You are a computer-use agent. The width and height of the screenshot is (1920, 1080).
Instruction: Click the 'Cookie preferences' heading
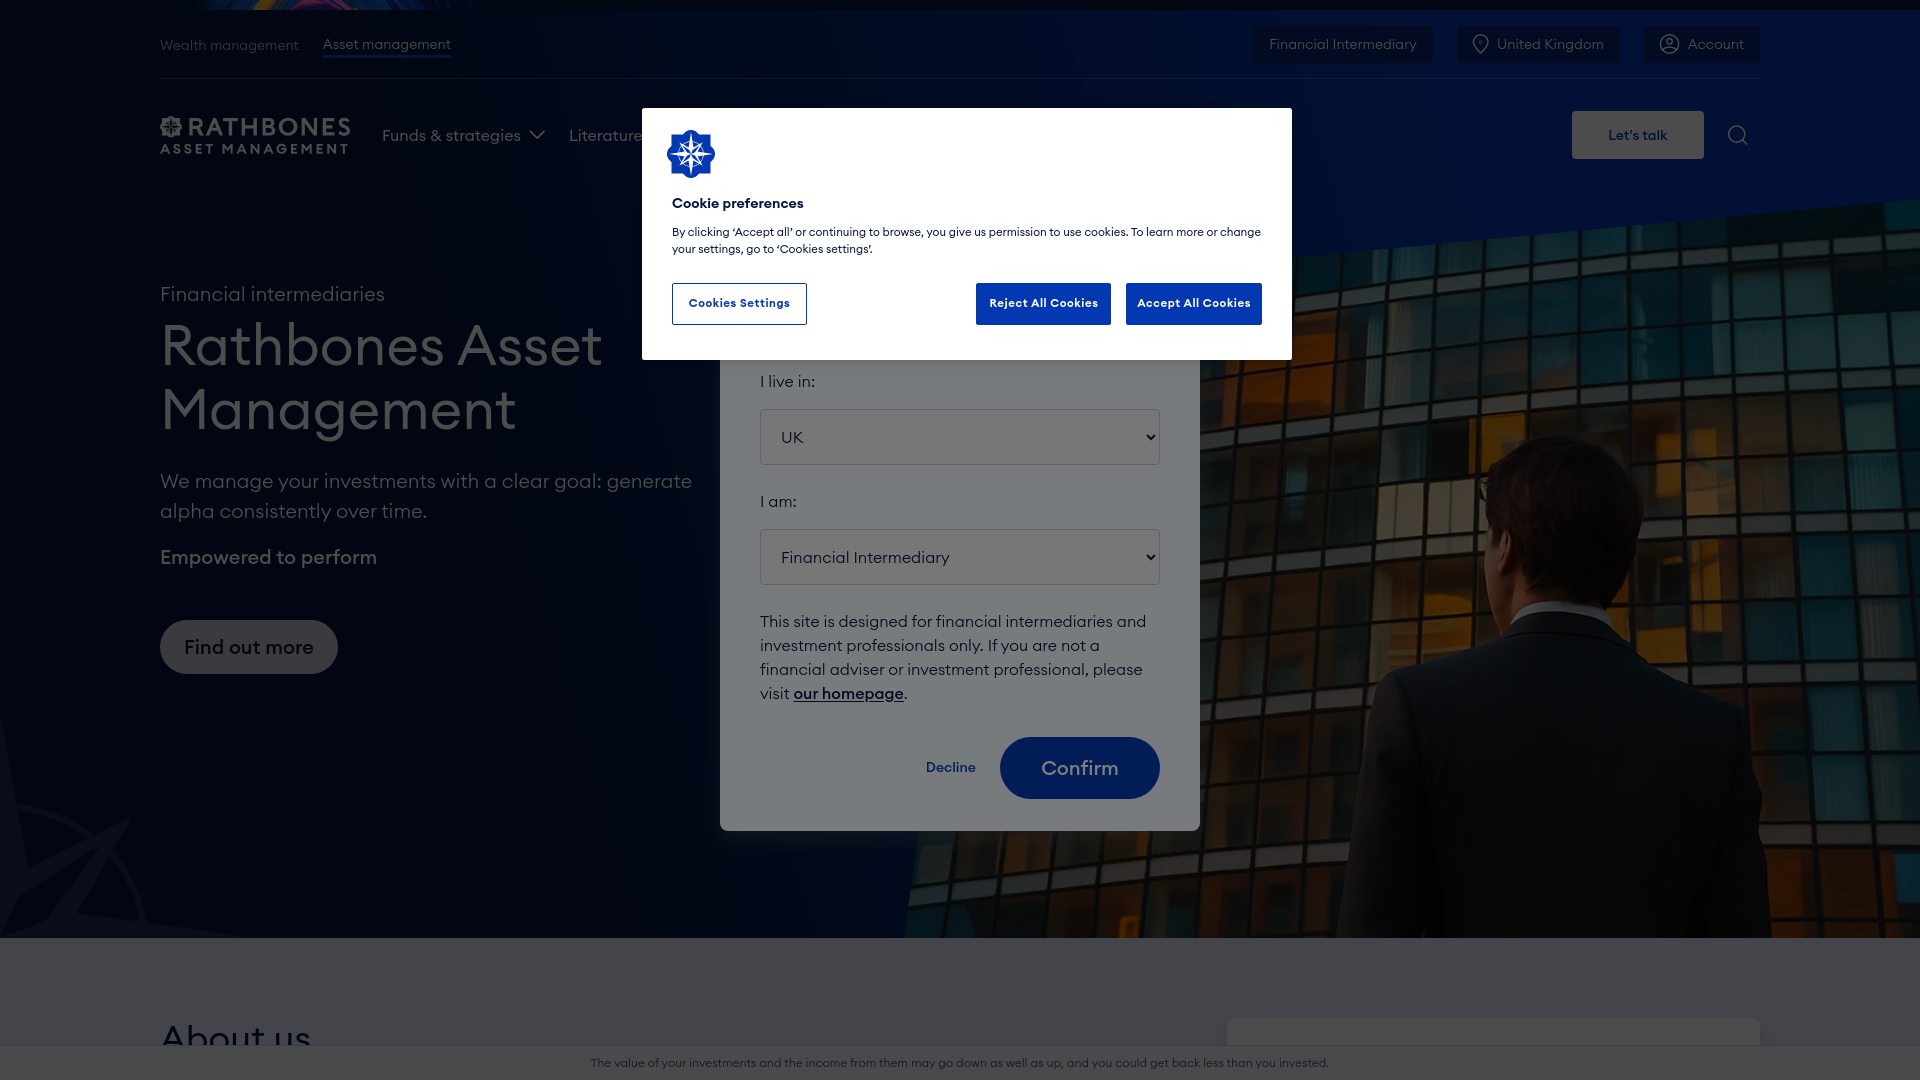738,203
